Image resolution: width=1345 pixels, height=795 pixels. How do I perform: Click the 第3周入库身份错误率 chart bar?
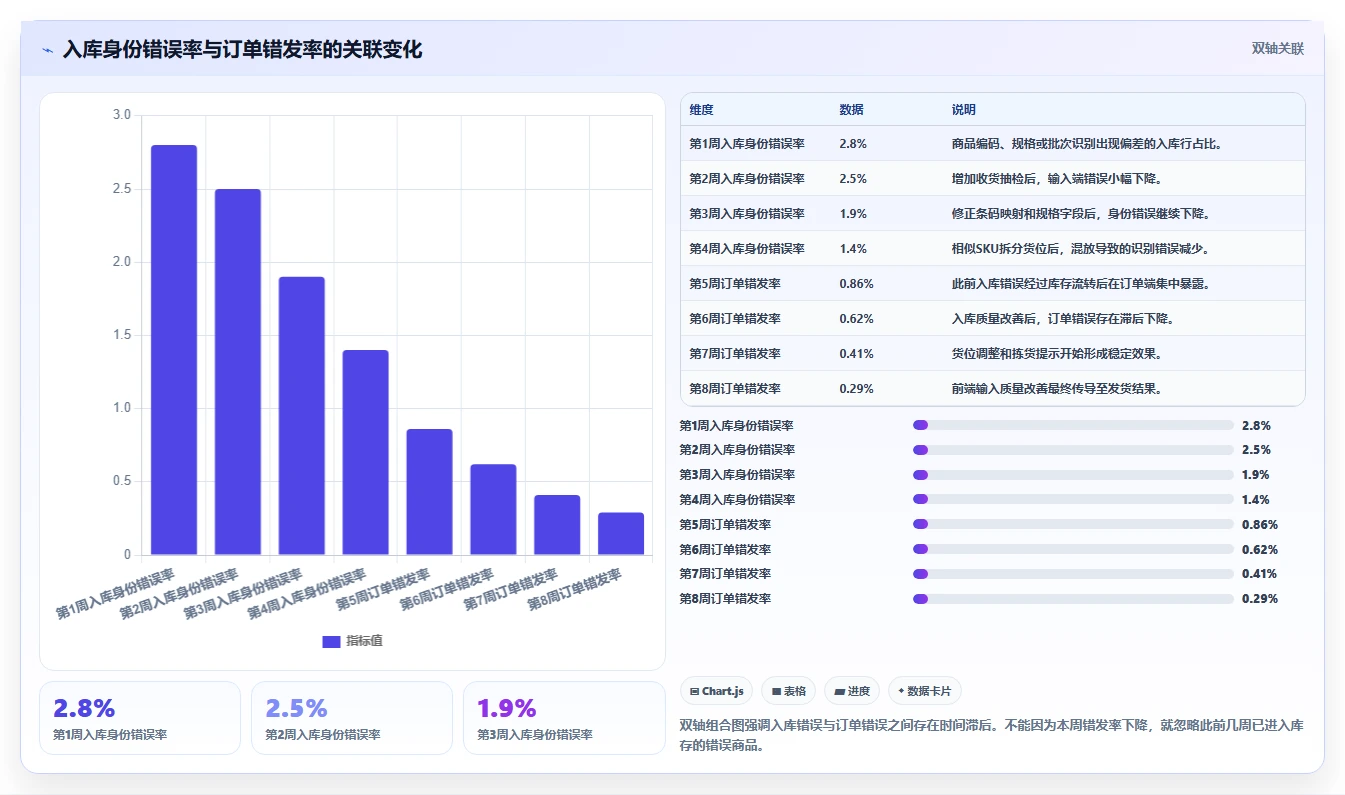302,416
